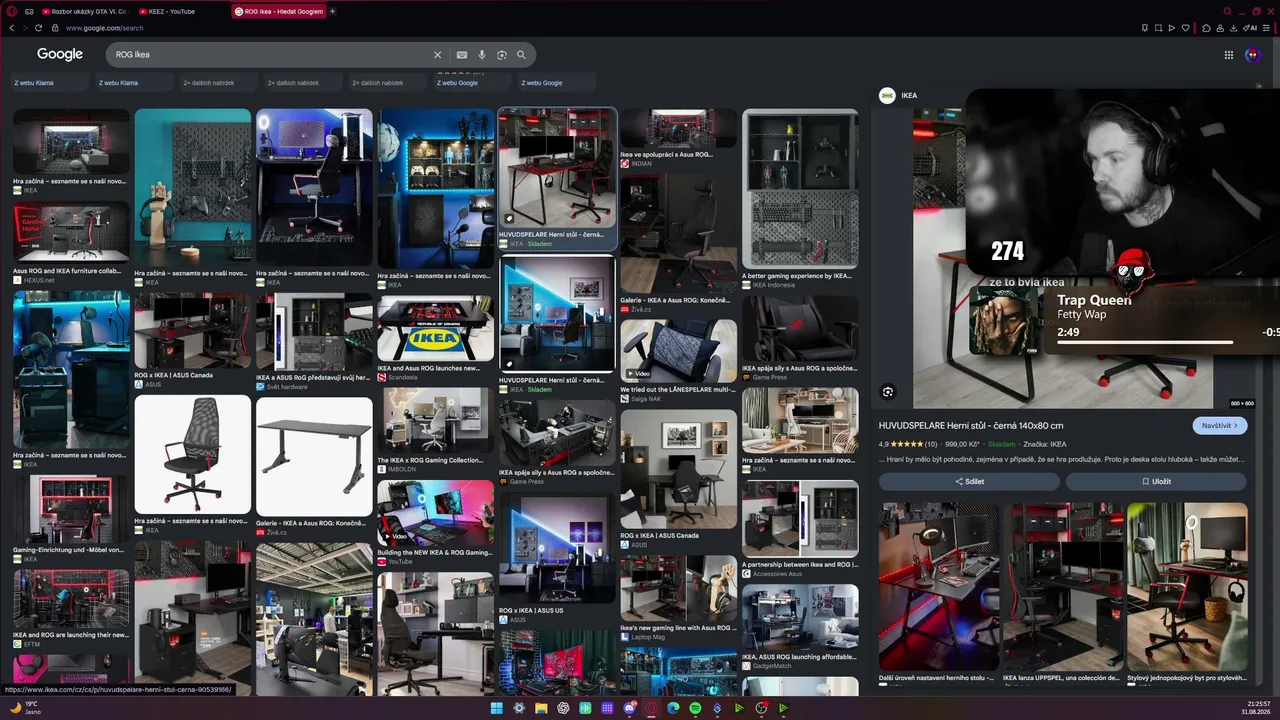Screen dimensions: 1280x720
Task: Click the www.google.com/search address bar
Action: click(105, 28)
